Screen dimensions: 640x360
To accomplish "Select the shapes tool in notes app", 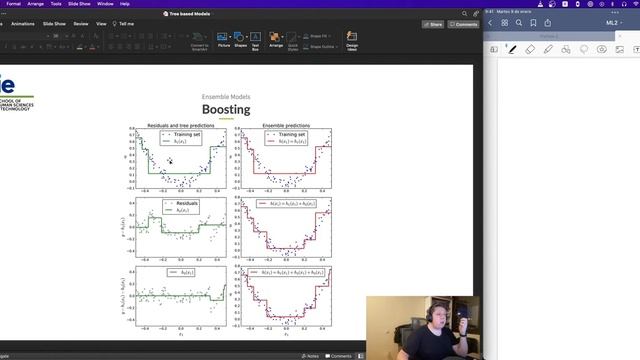I will coord(566,49).
